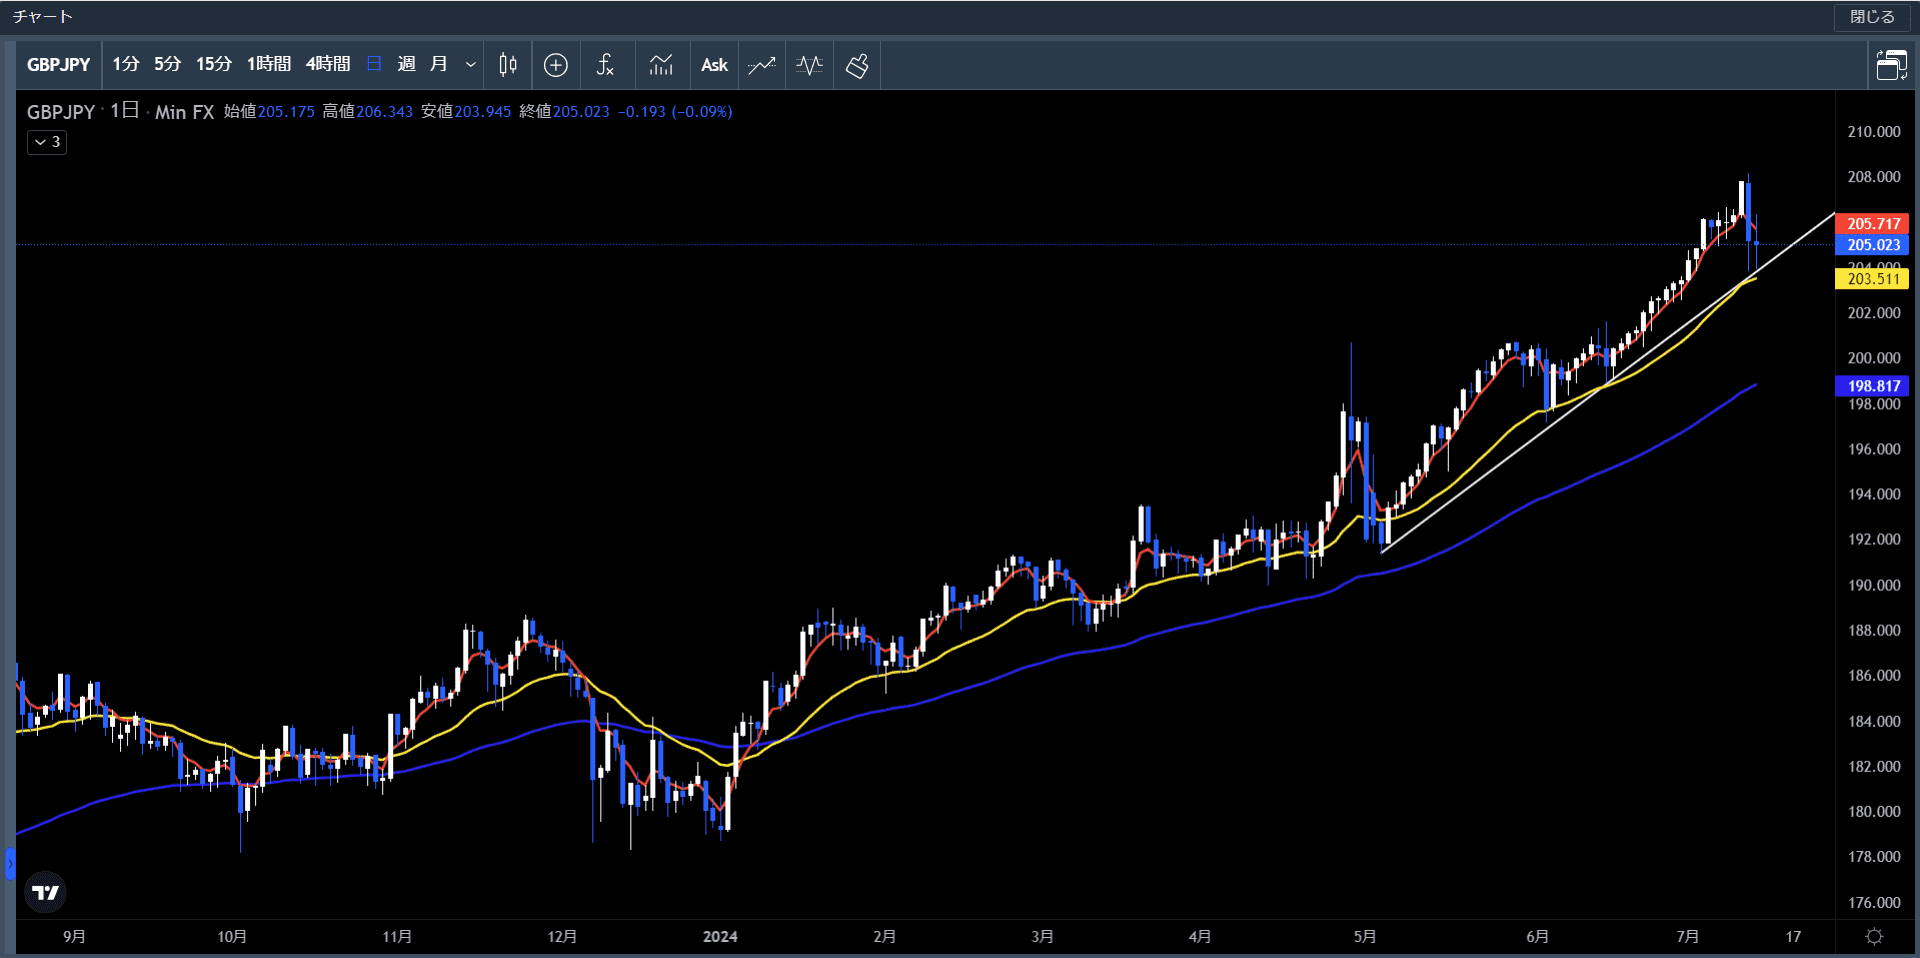This screenshot has width=1920, height=958.
Task: Click the yellow 203.511 price label
Action: pyautogui.click(x=1872, y=279)
